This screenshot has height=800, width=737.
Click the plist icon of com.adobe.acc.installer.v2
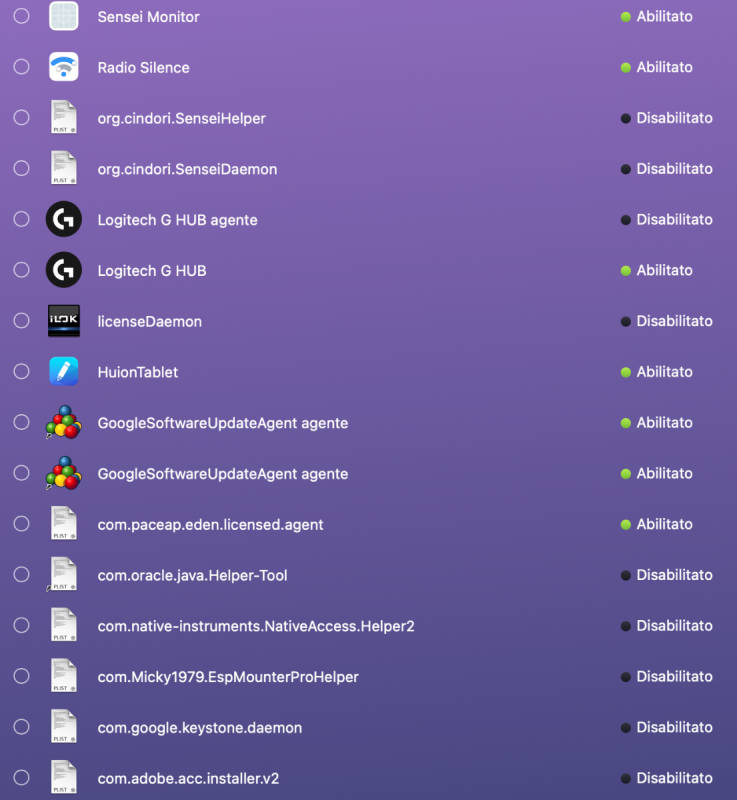[64, 778]
